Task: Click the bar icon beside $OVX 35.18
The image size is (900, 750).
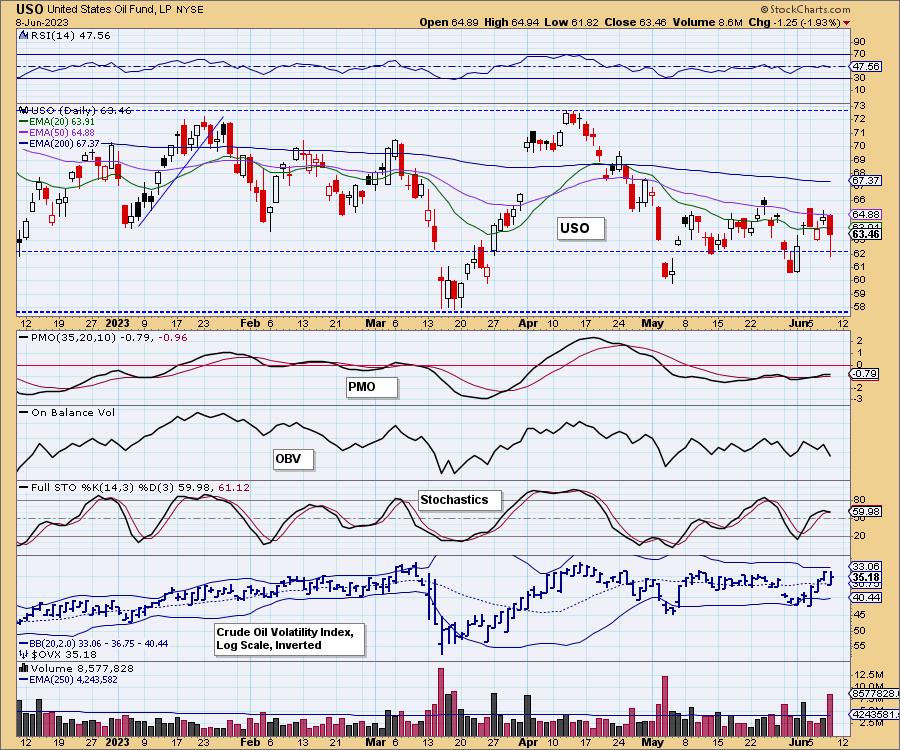Action: 24,654
